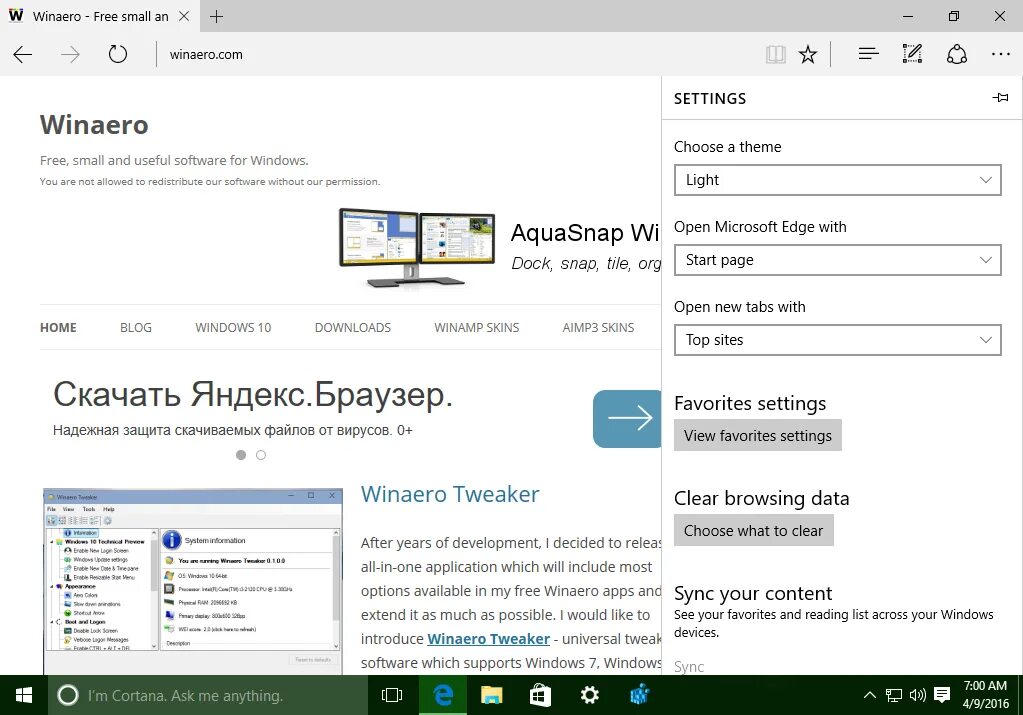Expand the Choose a theme dropdown
This screenshot has height=715, width=1023.
pyautogui.click(x=838, y=180)
